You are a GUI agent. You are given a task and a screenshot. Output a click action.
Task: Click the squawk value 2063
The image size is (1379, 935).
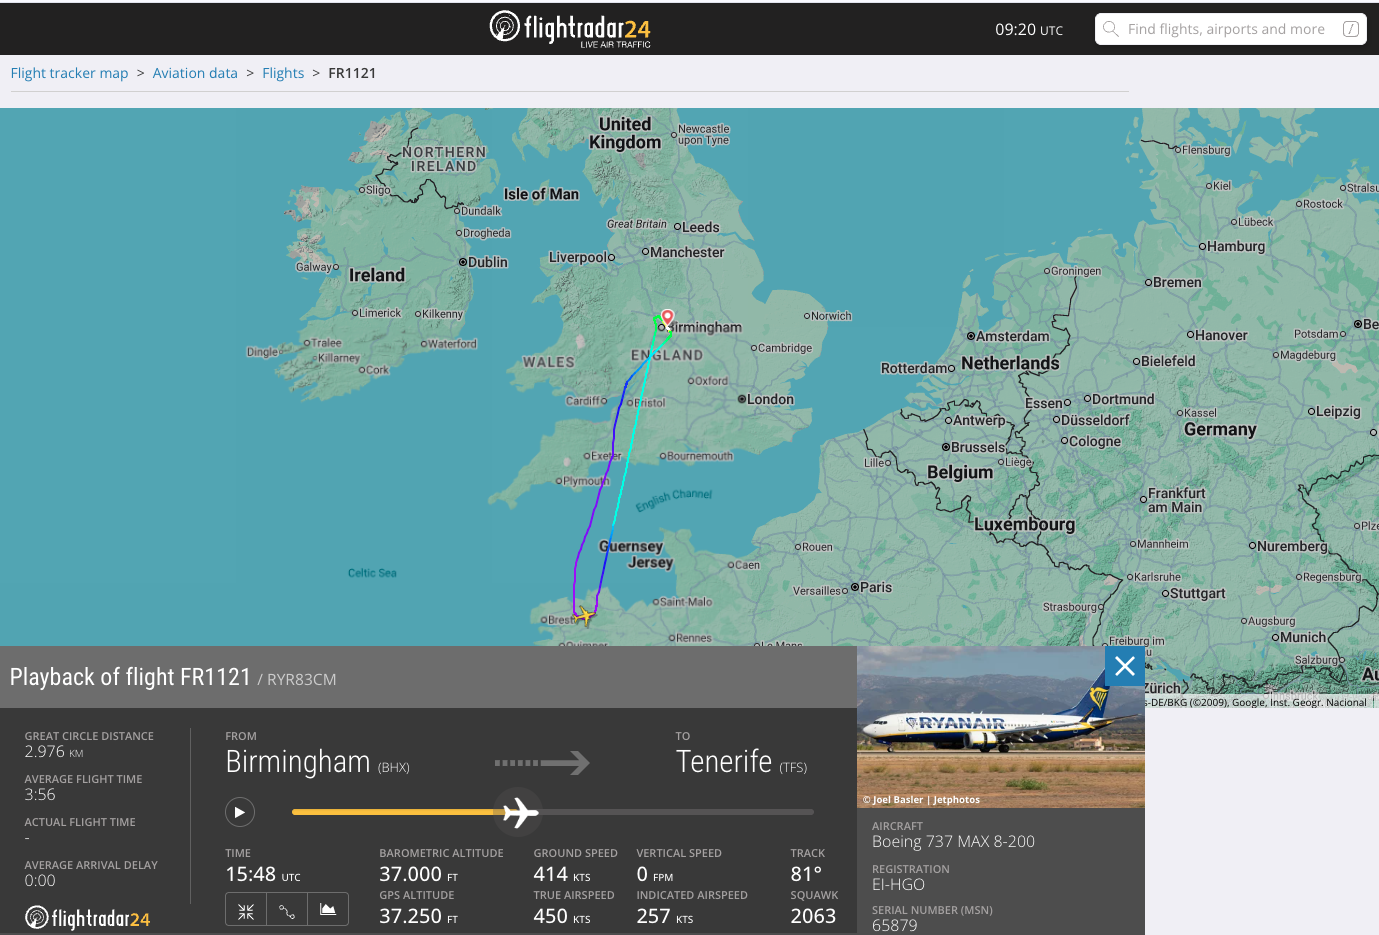[x=813, y=916]
